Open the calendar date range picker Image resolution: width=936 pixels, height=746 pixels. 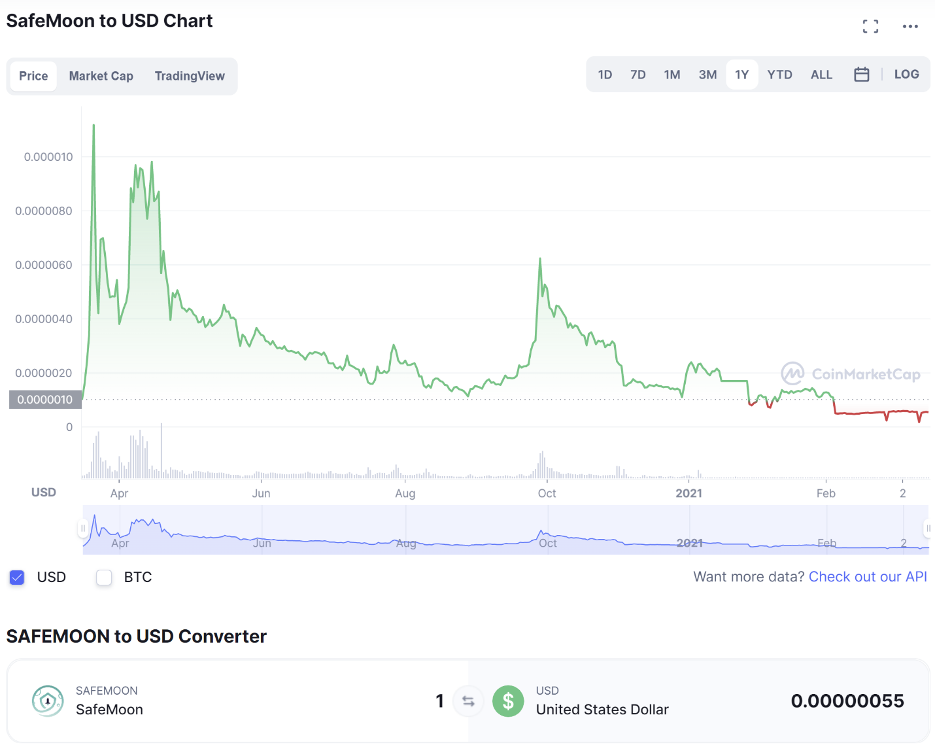coord(862,75)
